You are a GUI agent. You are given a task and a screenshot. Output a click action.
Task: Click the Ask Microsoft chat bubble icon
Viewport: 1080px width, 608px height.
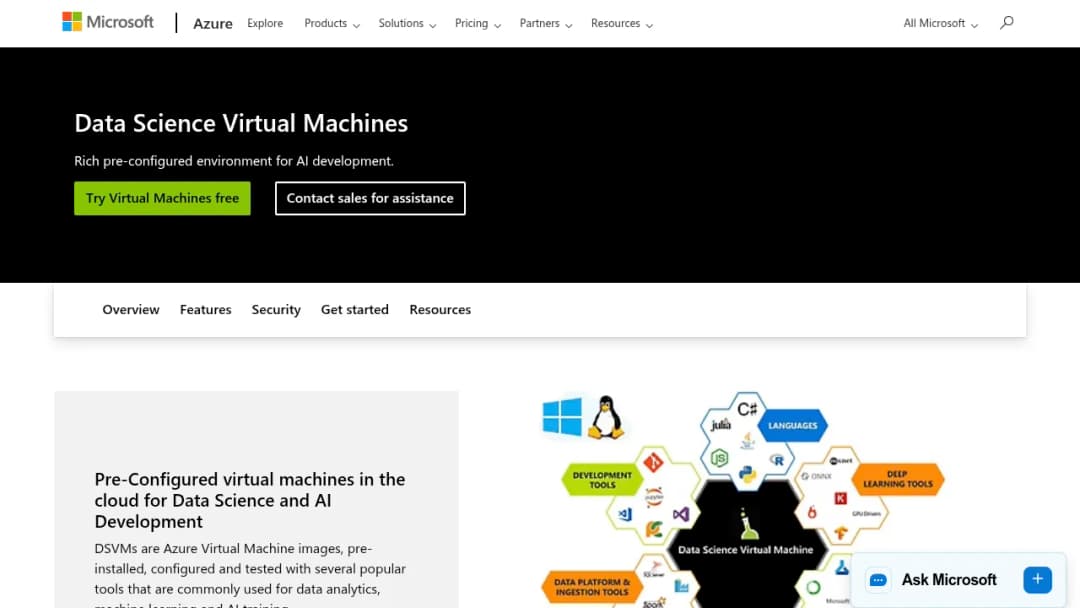coord(878,580)
